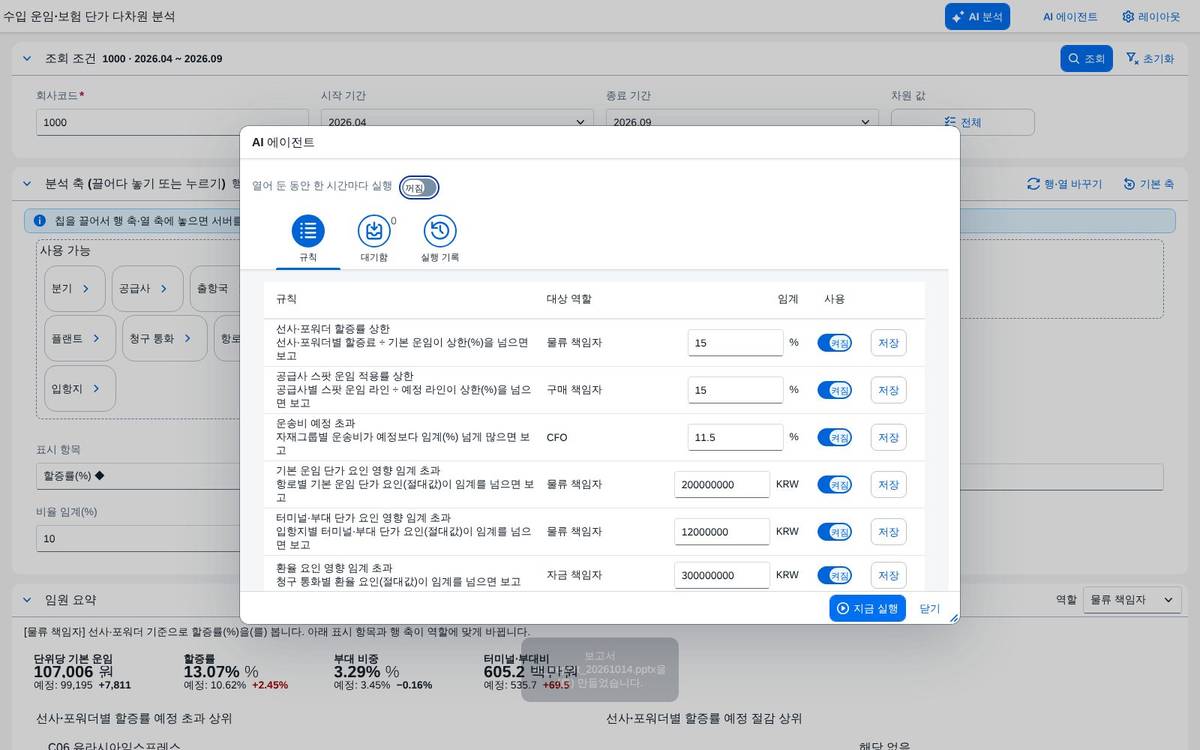Image resolution: width=1200 pixels, height=750 pixels.
Task: Save the 터미널·부대 단가 요인 rule
Action: [888, 531]
